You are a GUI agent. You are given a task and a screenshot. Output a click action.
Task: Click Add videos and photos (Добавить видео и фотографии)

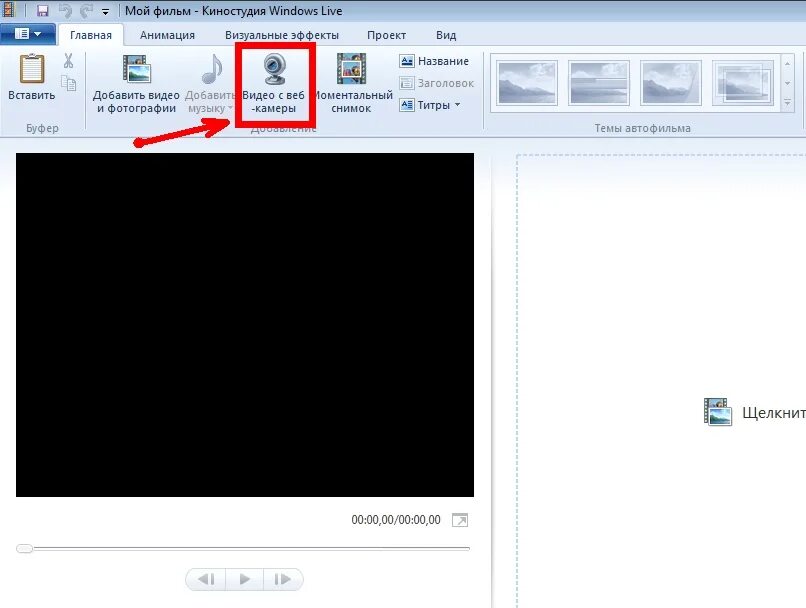pos(136,84)
